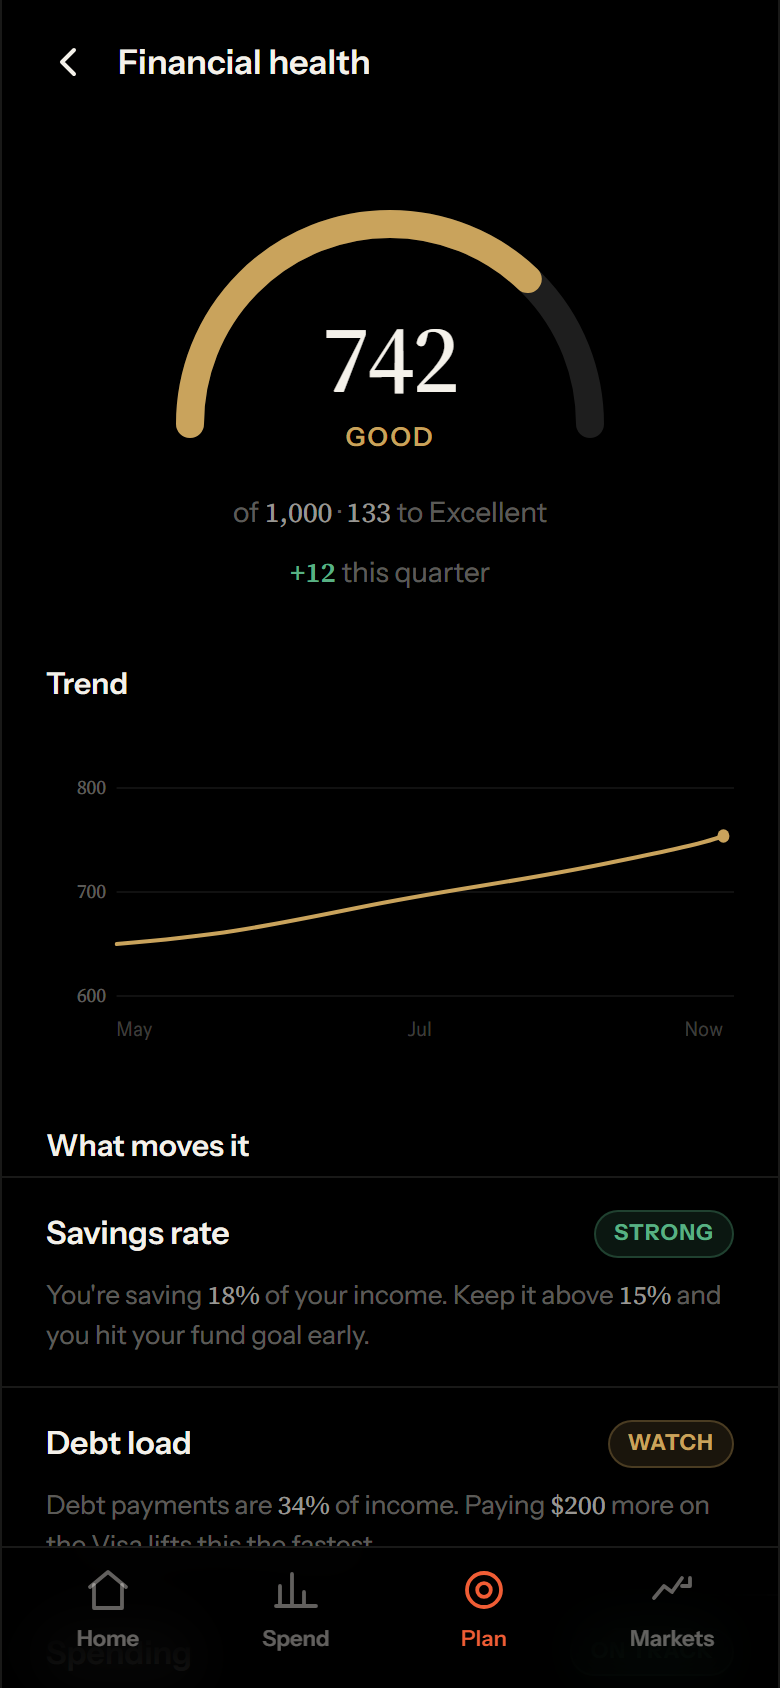Image resolution: width=780 pixels, height=1688 pixels.
Task: Open the Home tab house icon
Action: 108,1590
